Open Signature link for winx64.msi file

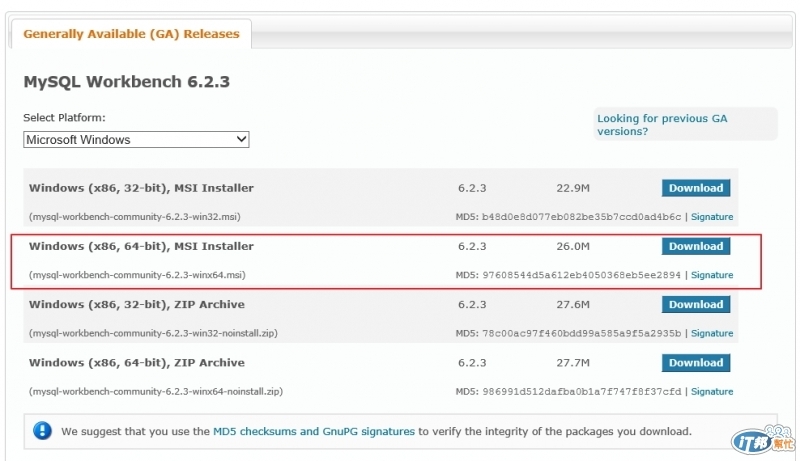tap(711, 275)
